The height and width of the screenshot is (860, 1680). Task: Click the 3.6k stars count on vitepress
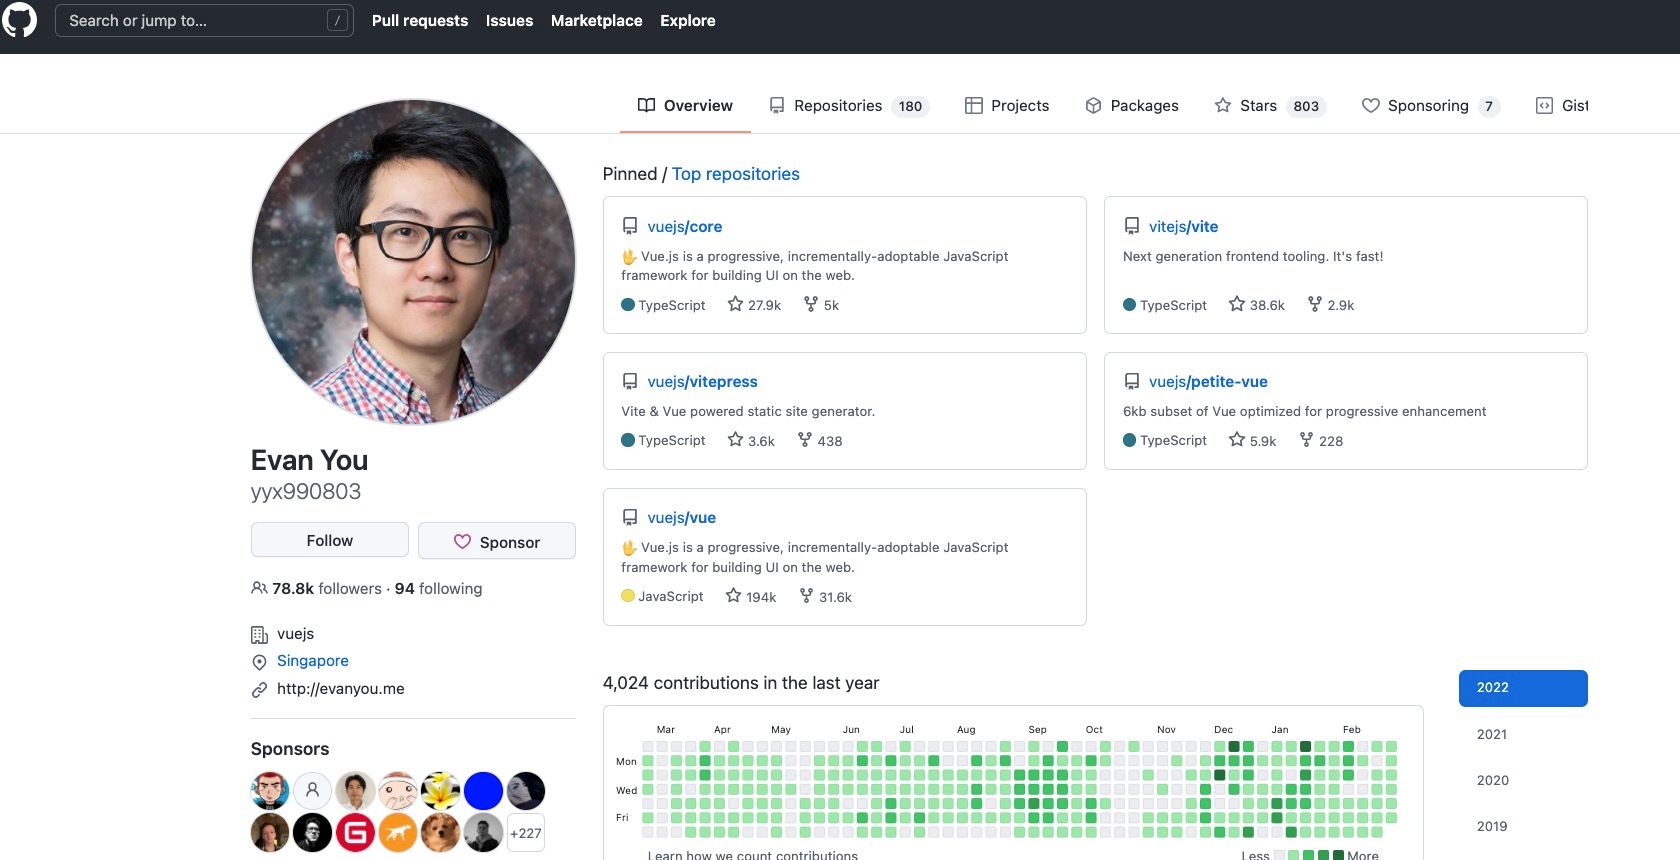click(x=752, y=441)
